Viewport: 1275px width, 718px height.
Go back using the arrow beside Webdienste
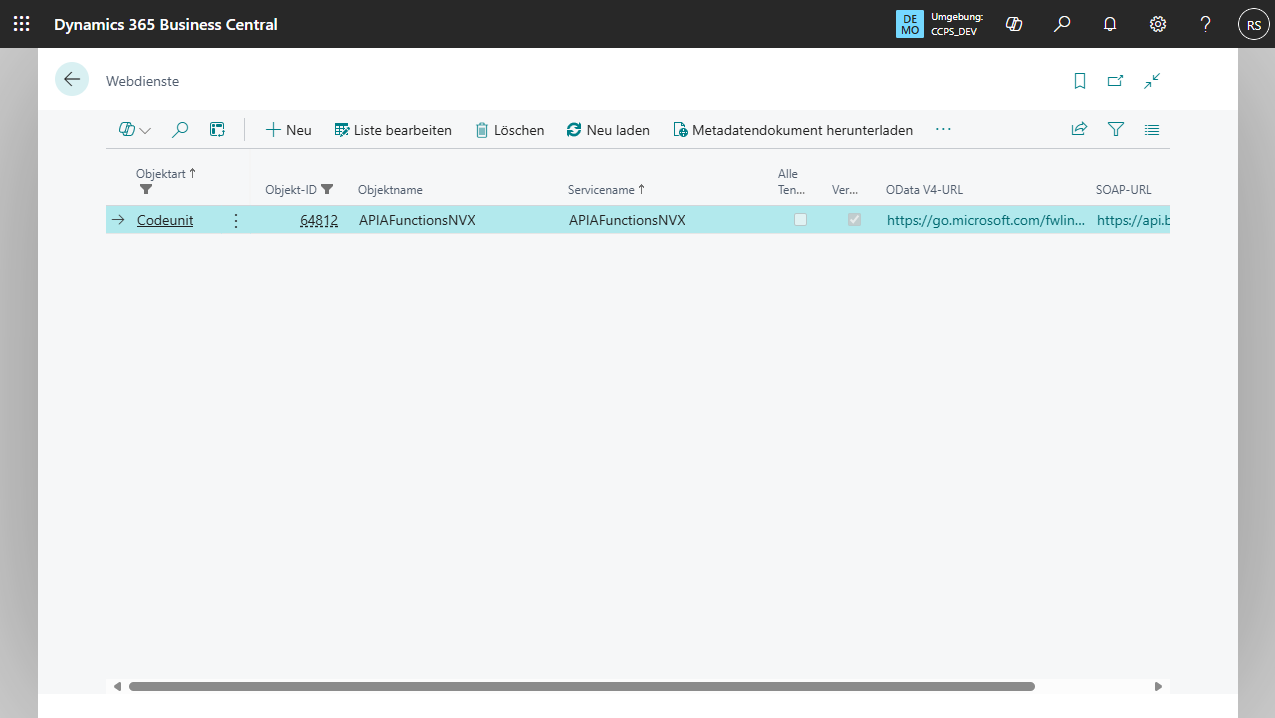point(72,80)
